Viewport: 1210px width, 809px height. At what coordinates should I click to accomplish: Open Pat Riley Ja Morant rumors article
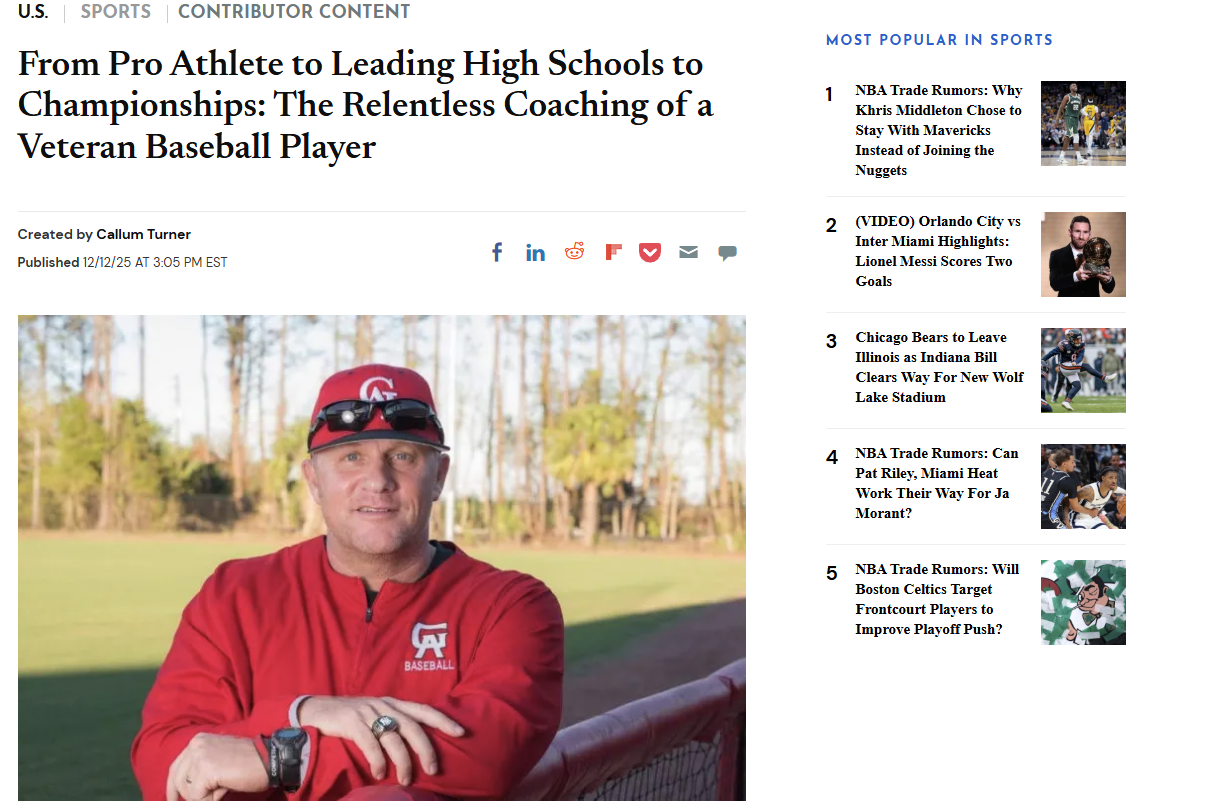point(937,483)
